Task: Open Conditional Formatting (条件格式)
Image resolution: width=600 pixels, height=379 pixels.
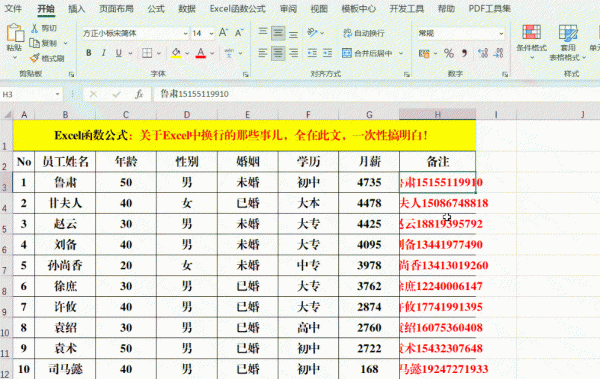Action: (x=532, y=42)
